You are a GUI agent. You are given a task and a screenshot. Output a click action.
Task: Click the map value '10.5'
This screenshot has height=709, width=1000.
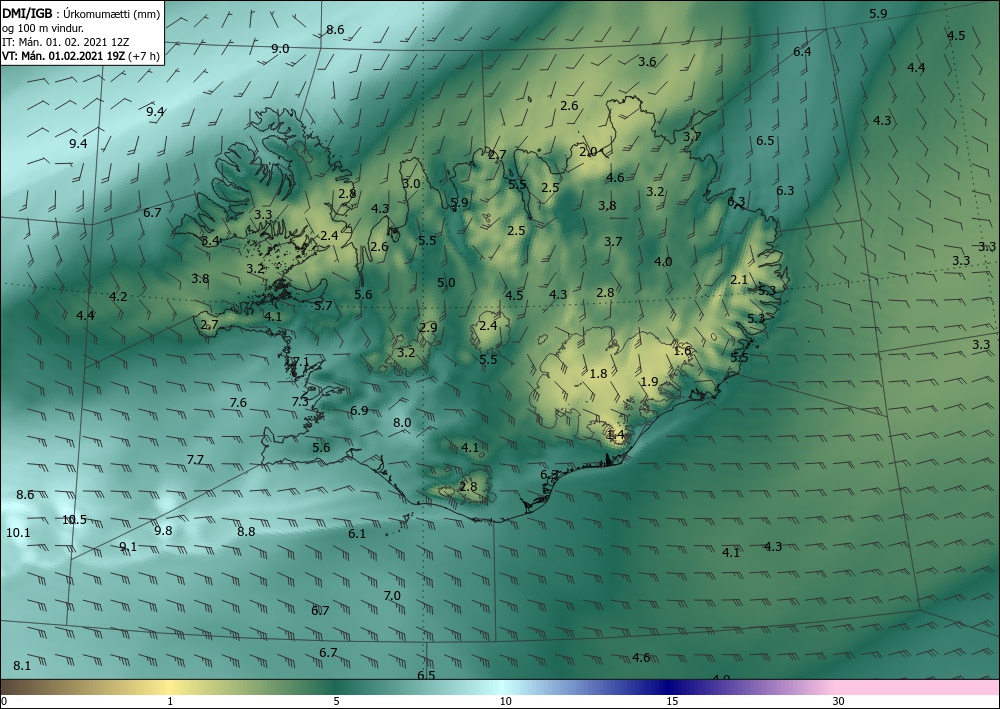tap(74, 520)
